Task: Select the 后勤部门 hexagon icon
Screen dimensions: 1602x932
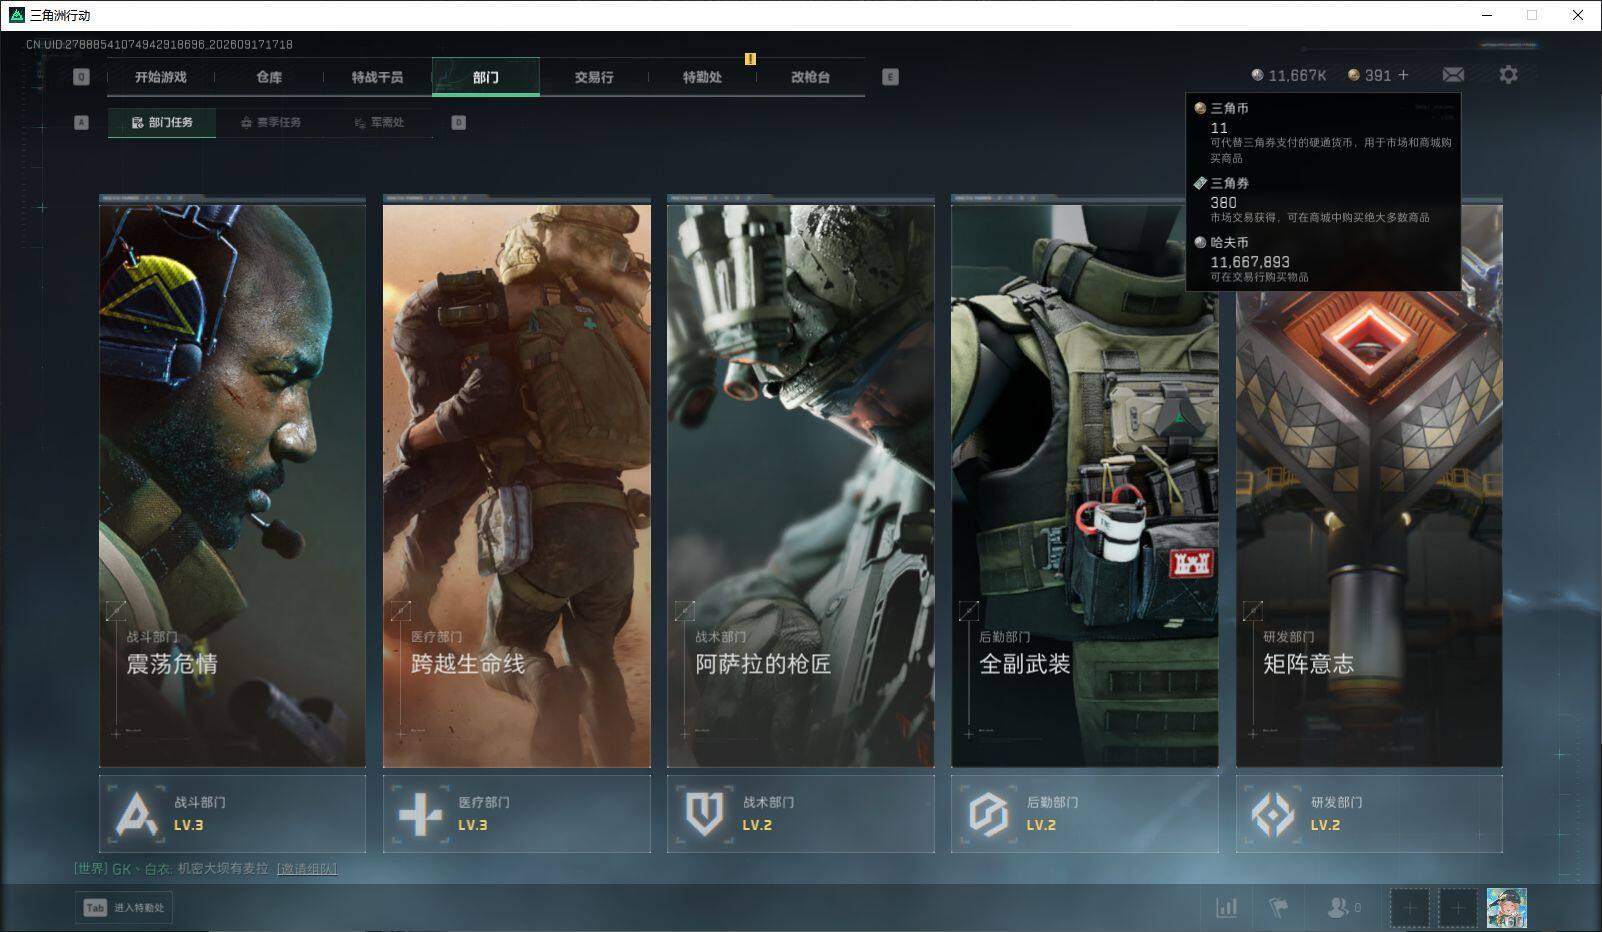Action: [988, 813]
